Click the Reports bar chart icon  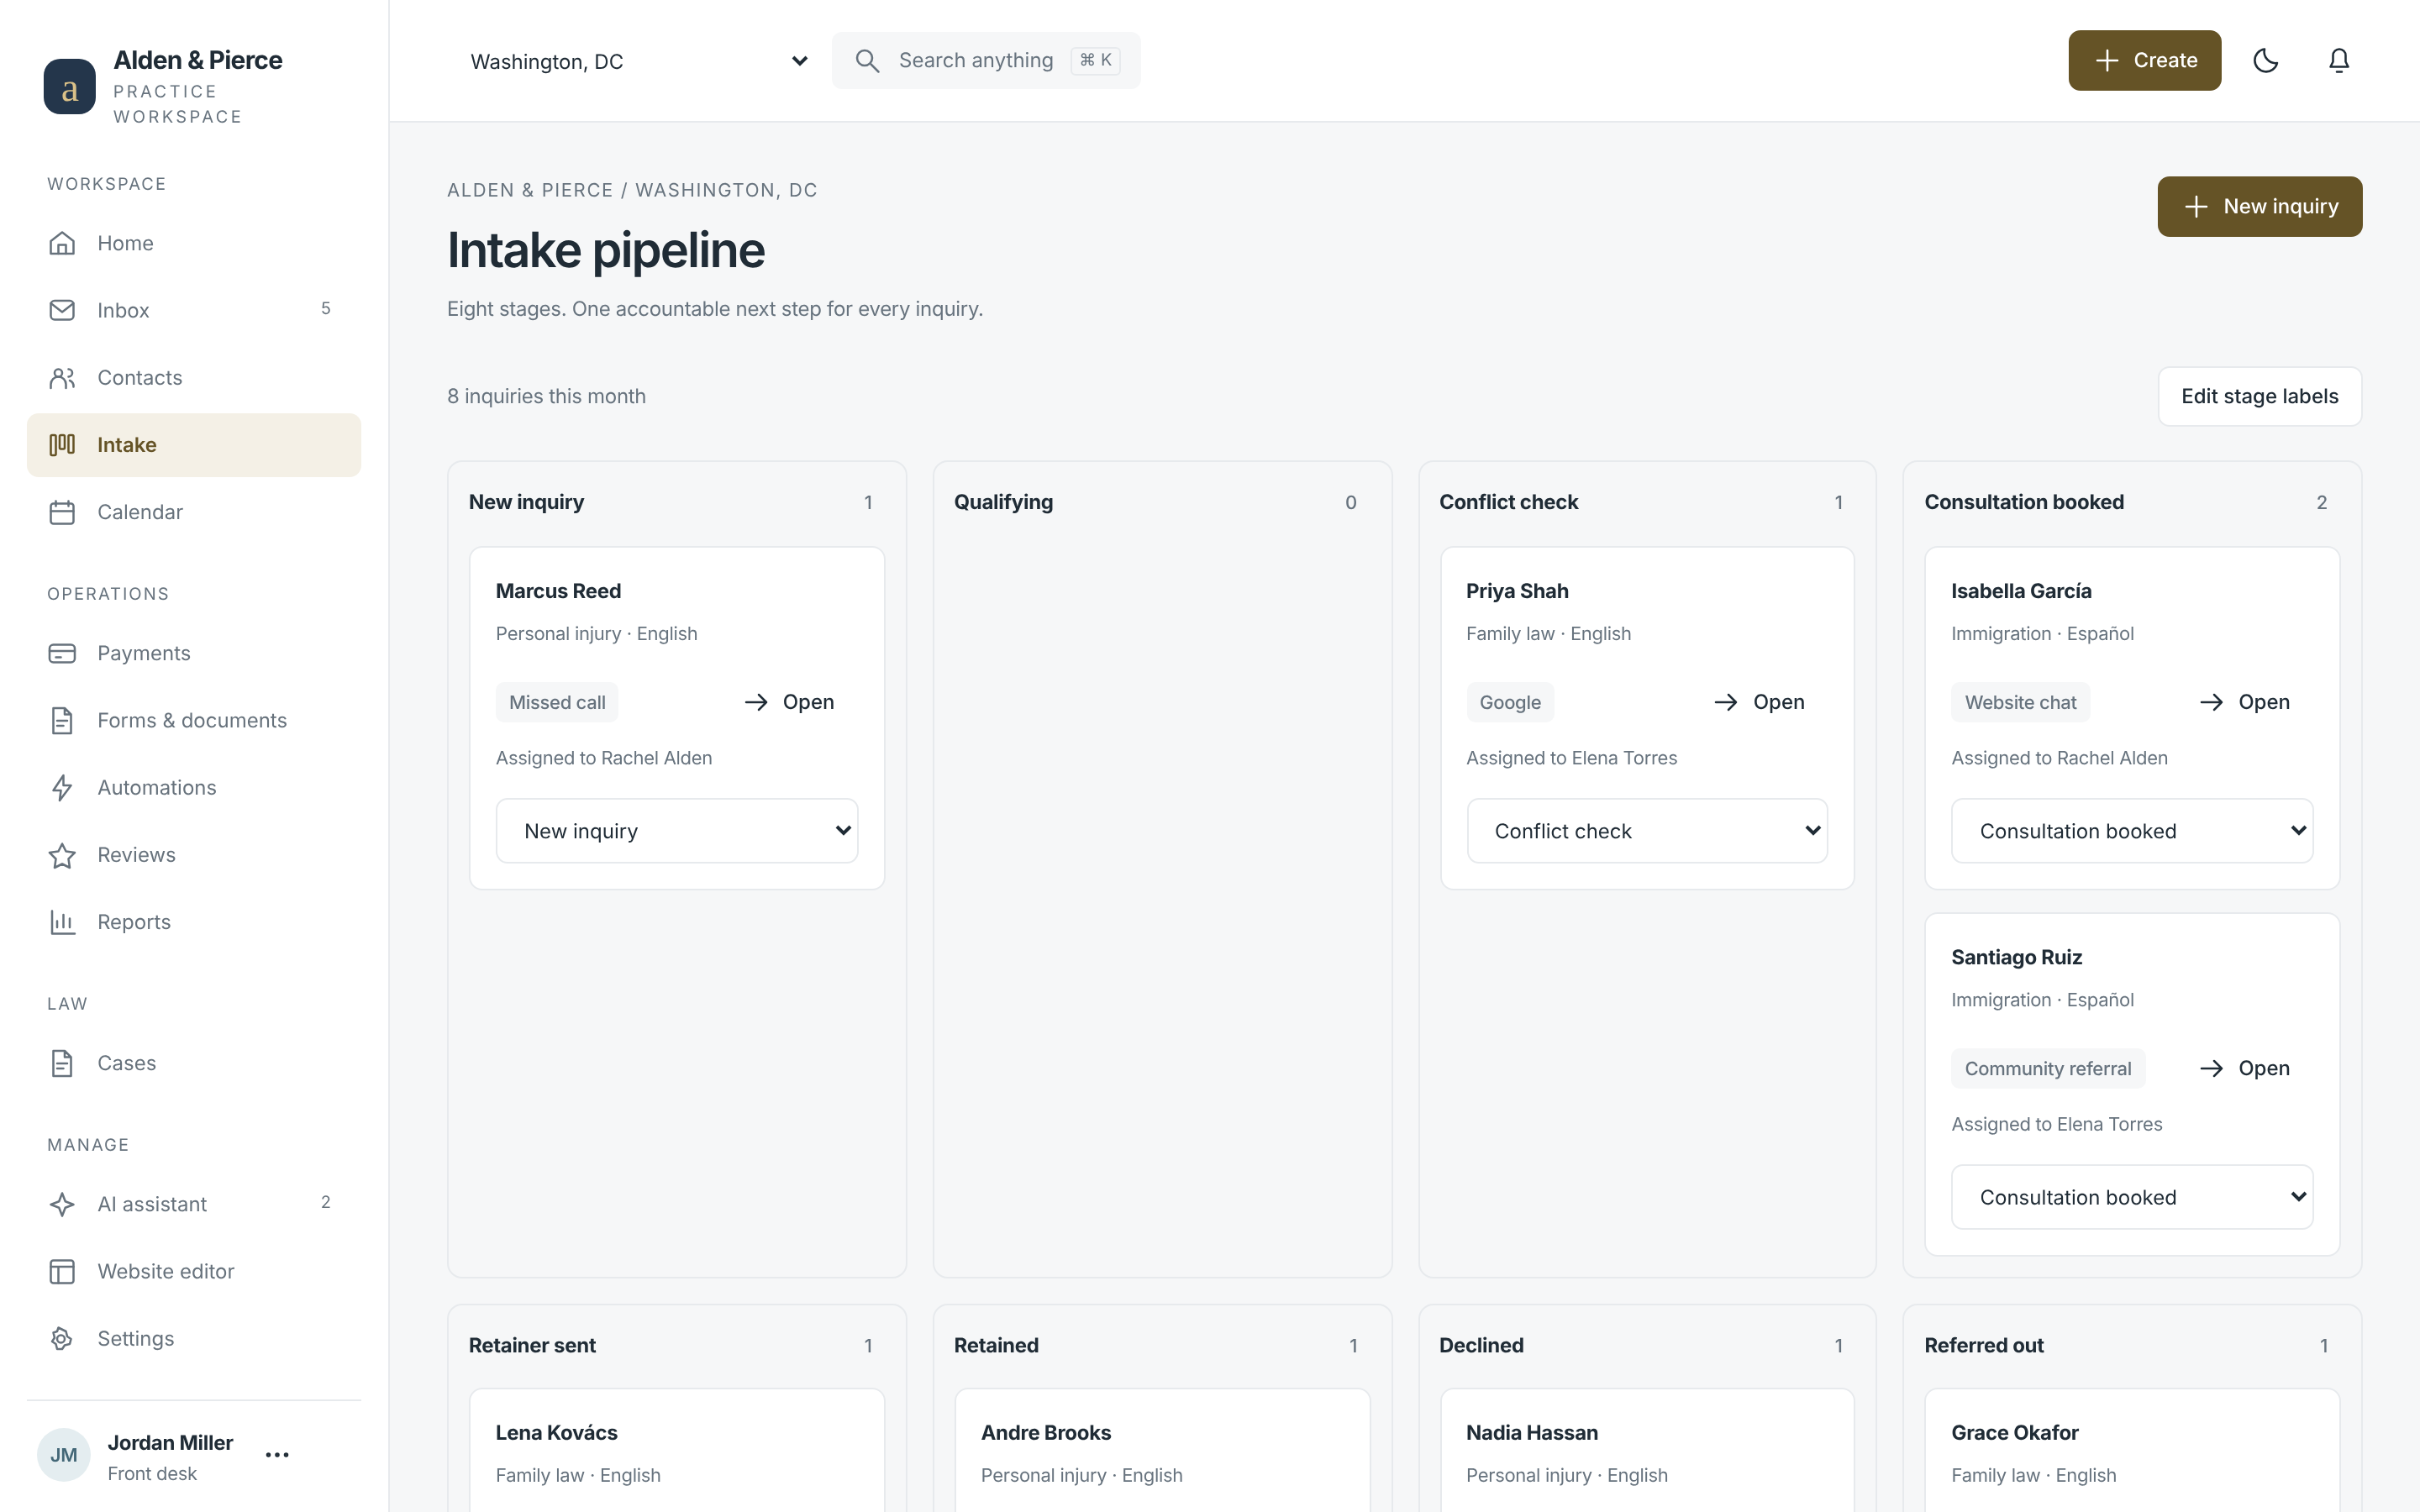coord(62,922)
